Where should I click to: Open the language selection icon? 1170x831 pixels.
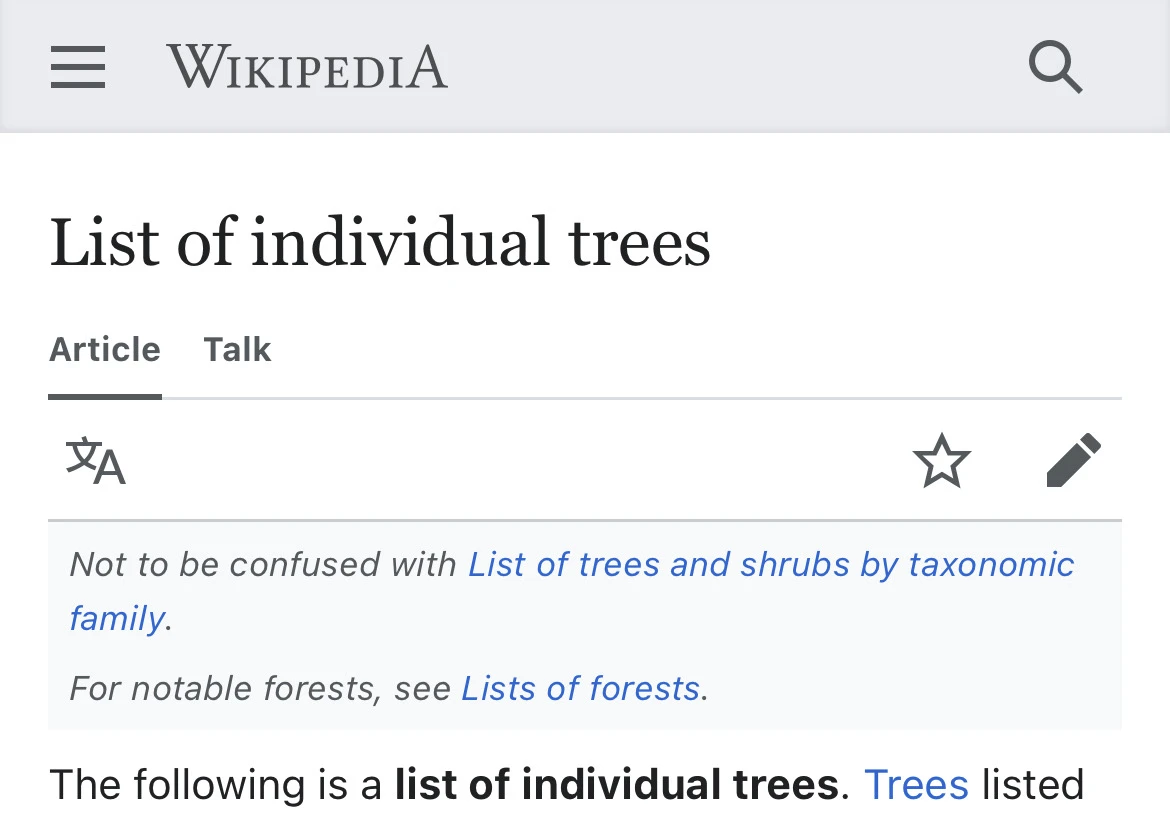coord(96,461)
